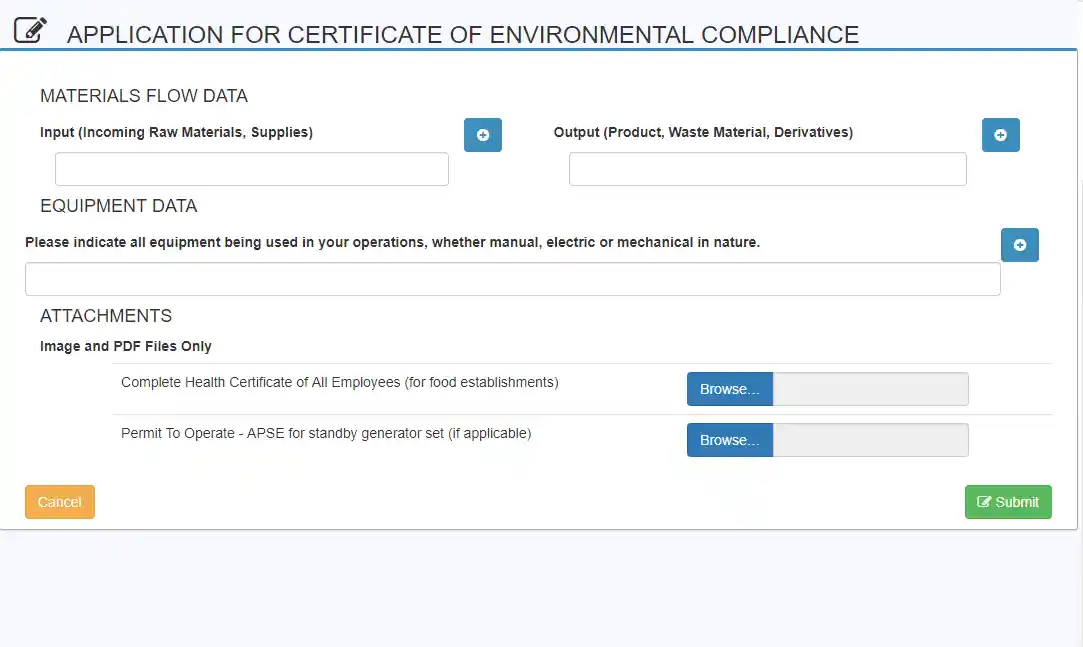Screen dimensions: 1083x647
Task: Click the 'Output (Product, Waste Material, Derivatives)' label
Action: 703,132
